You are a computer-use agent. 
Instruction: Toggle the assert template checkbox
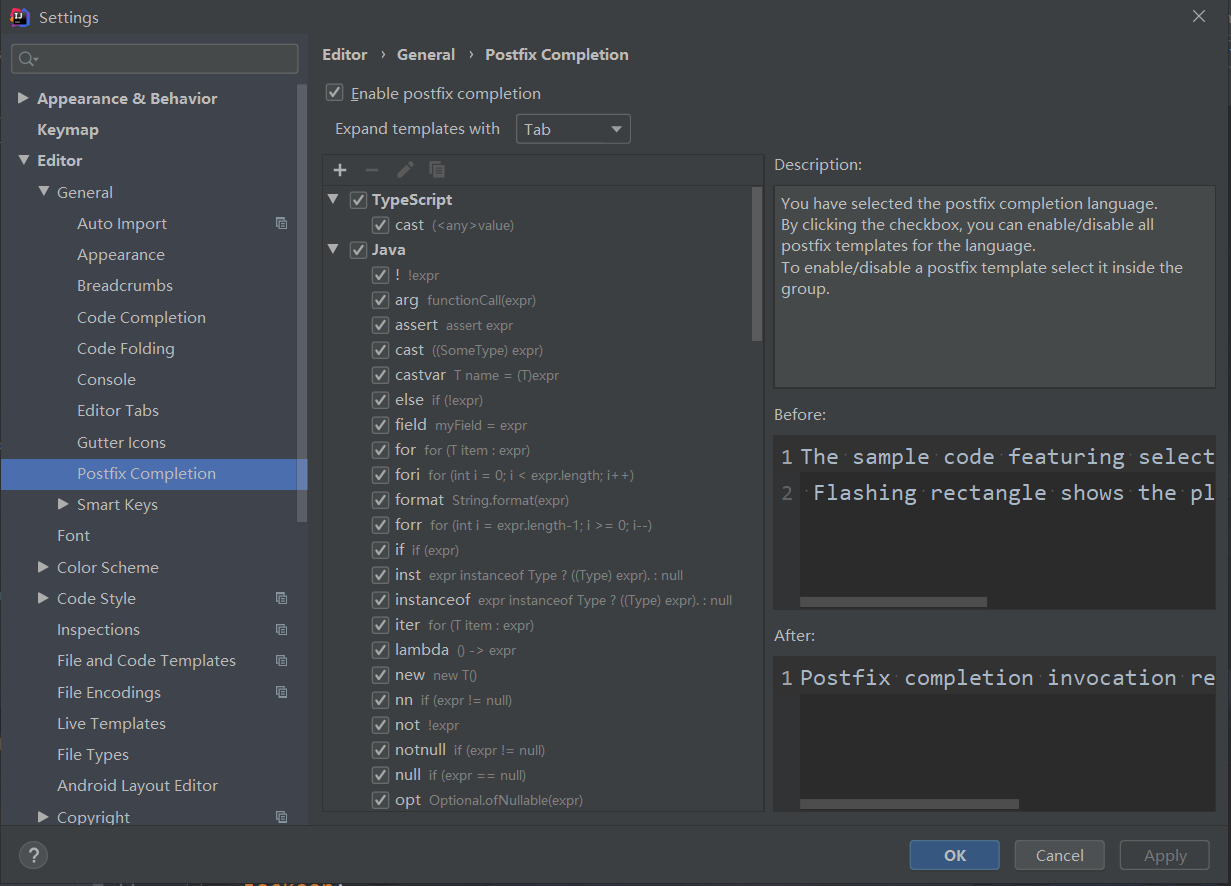[380, 325]
